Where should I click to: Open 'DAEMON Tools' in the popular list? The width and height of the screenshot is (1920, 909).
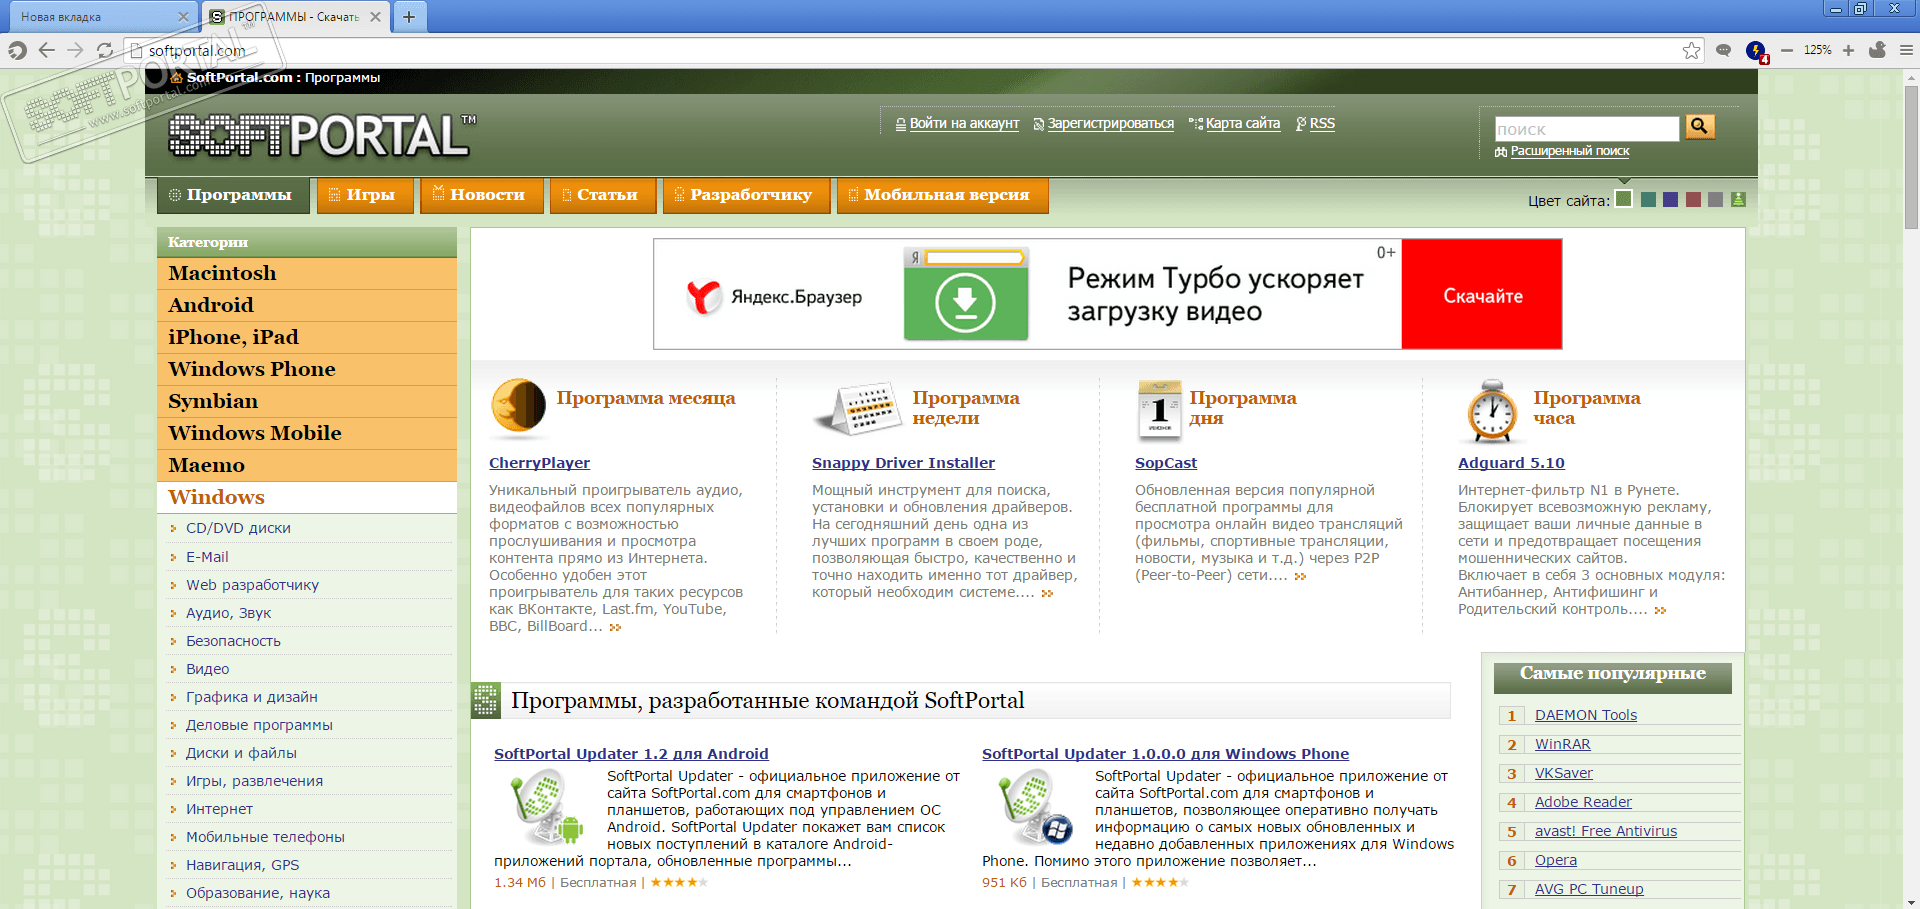tap(1586, 715)
